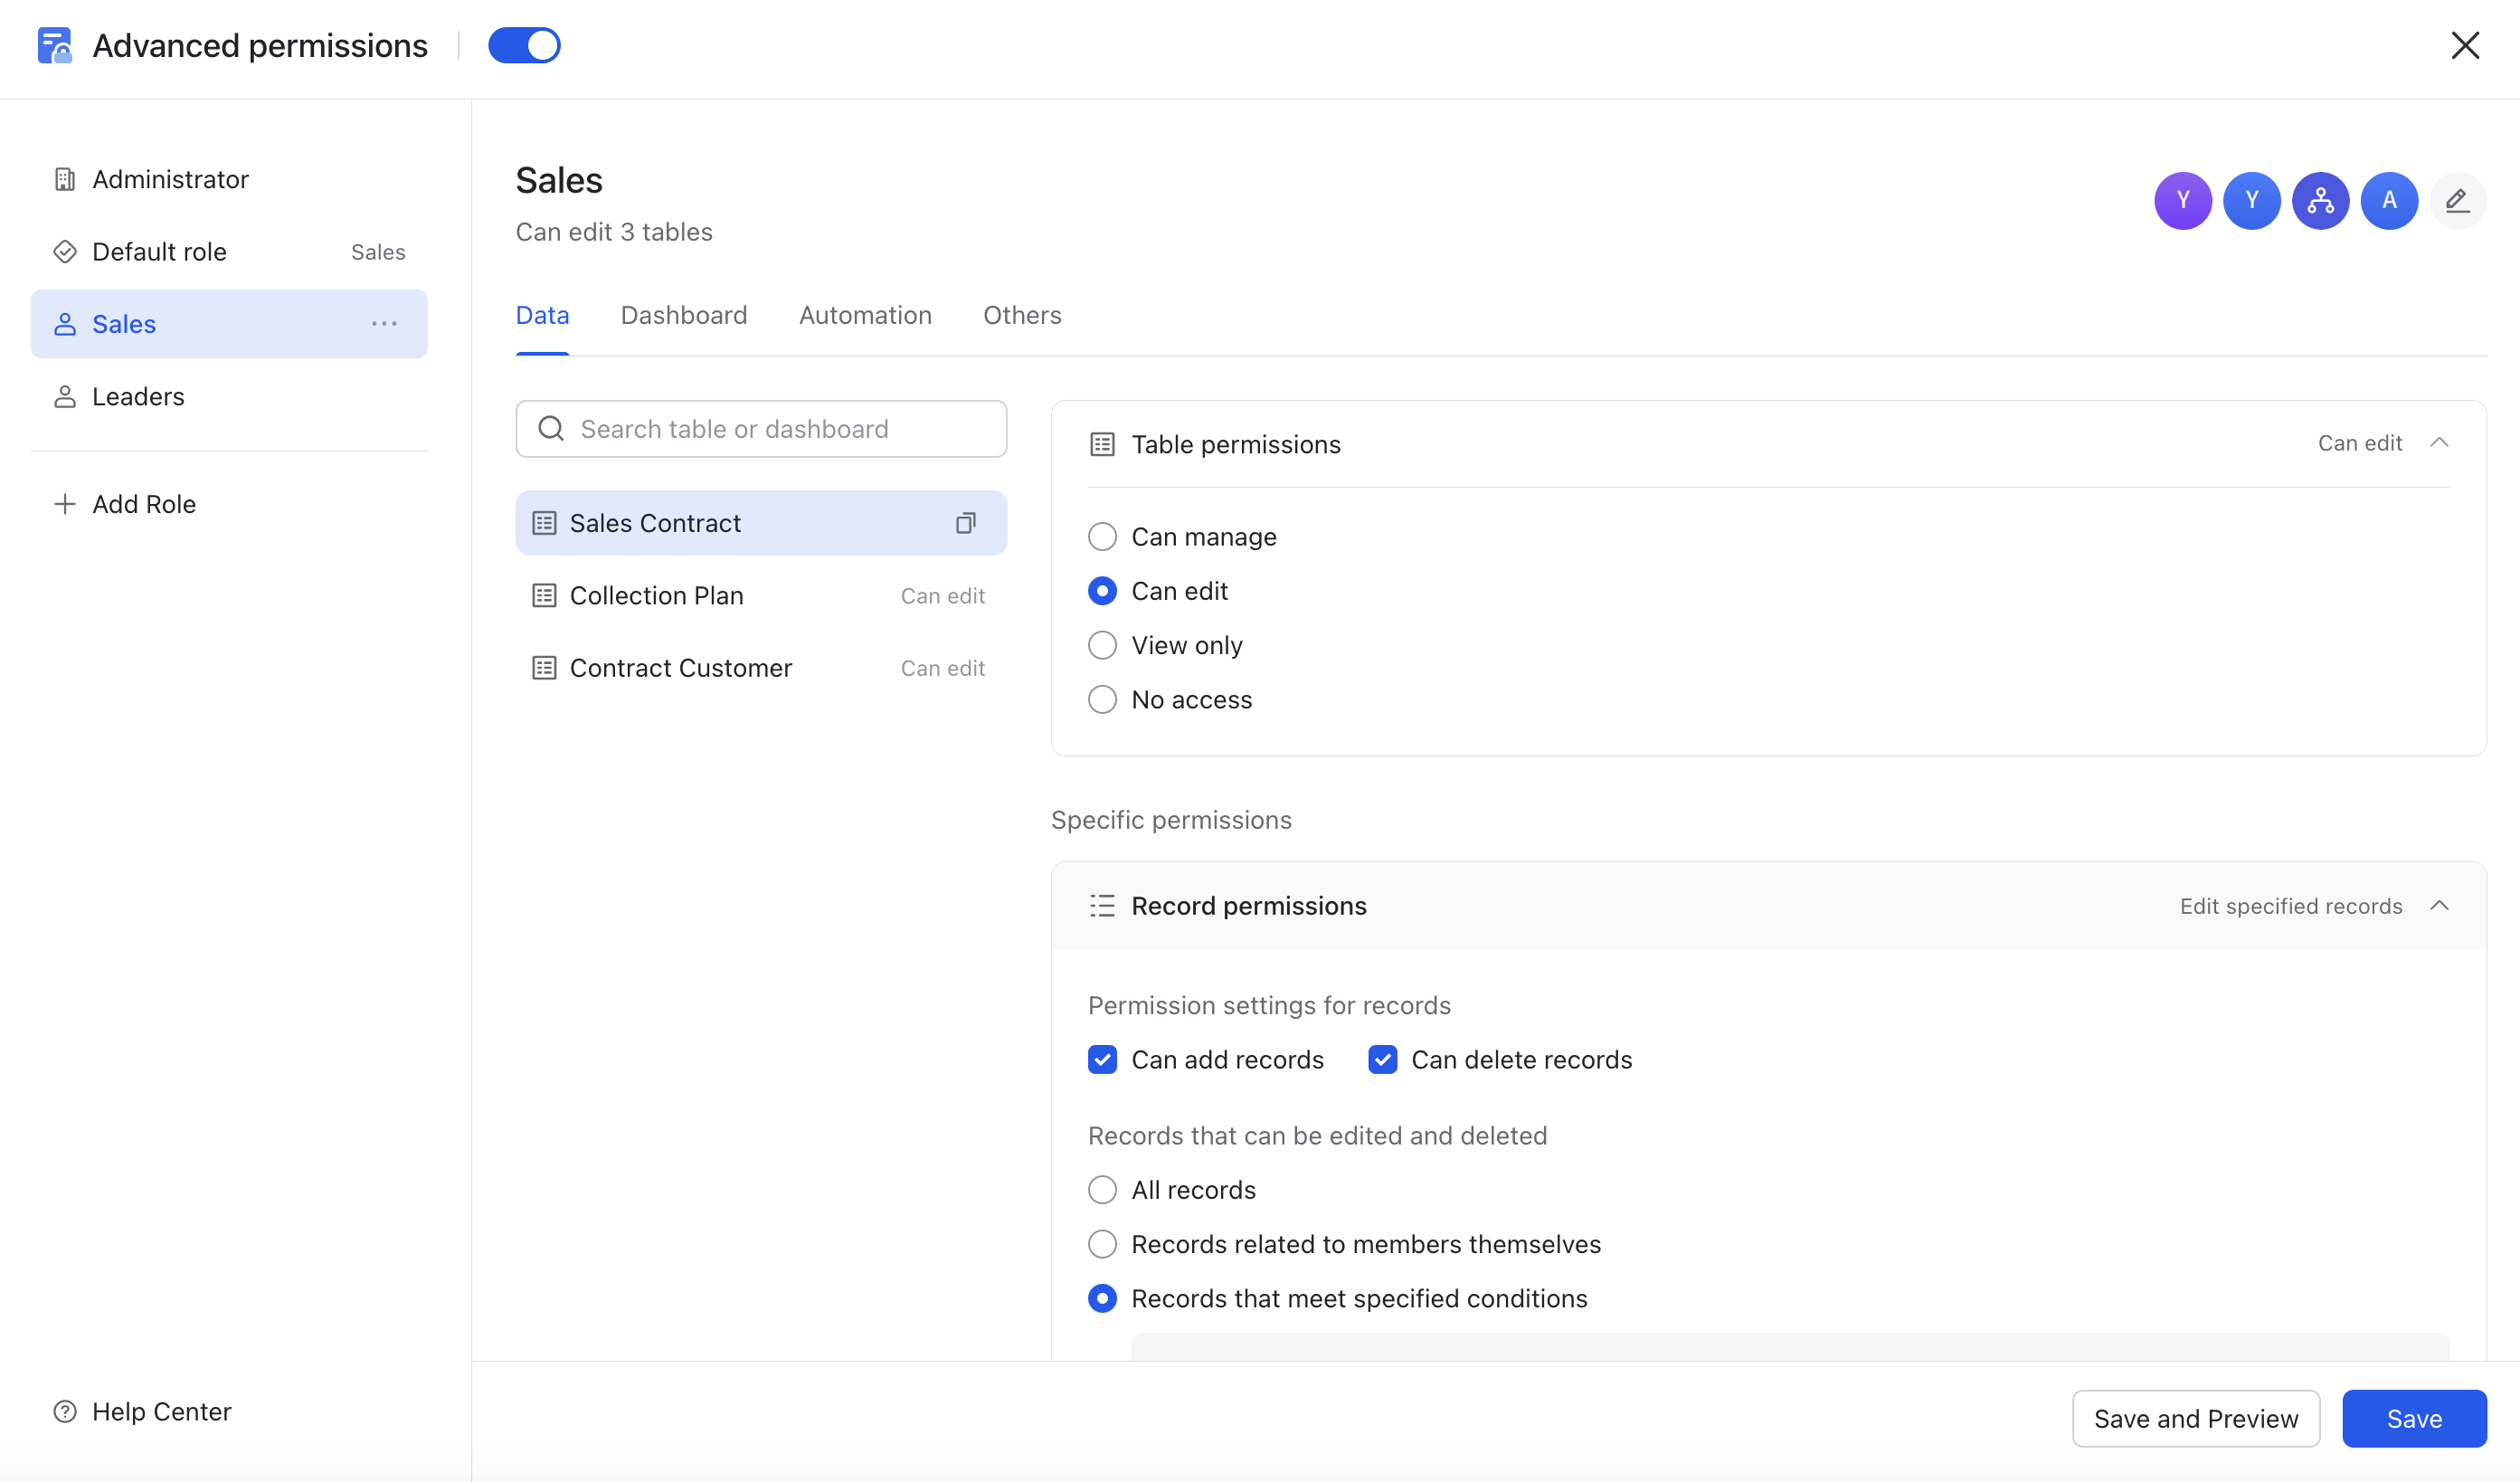Click the Administrator role icon
The image size is (2520, 1482).
[x=65, y=179]
